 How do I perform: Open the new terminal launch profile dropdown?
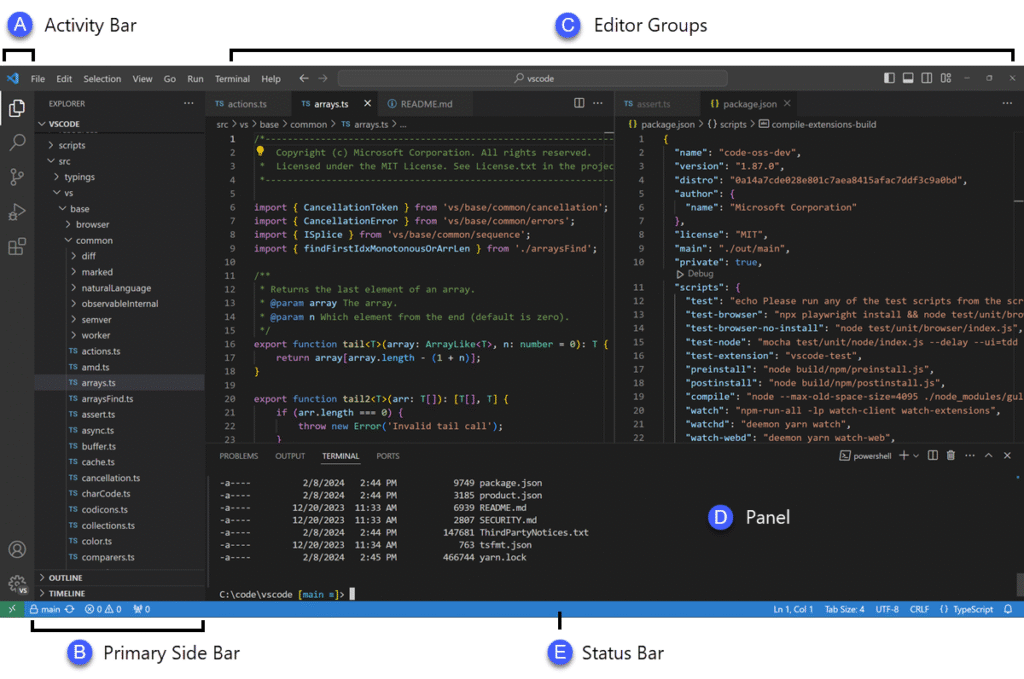click(x=917, y=456)
